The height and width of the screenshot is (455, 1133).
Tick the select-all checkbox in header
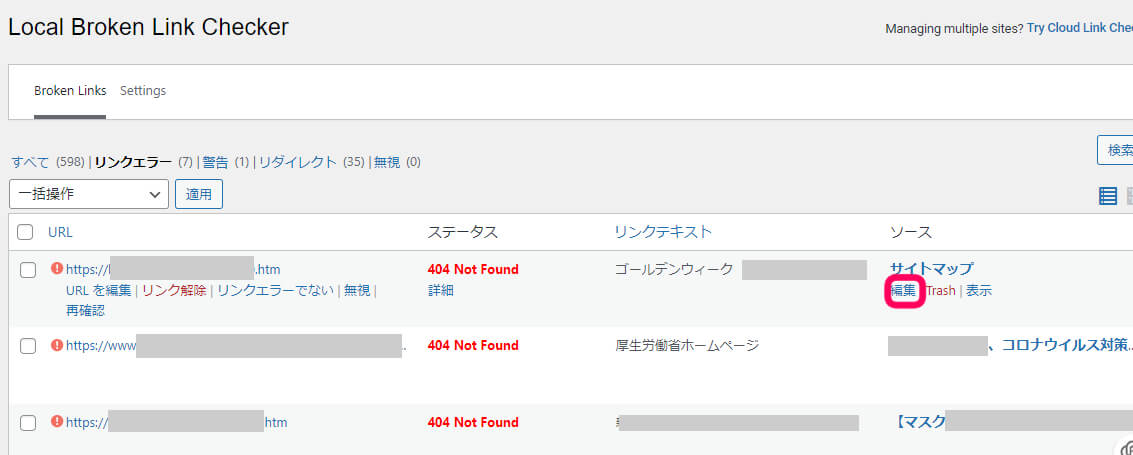tap(25, 232)
